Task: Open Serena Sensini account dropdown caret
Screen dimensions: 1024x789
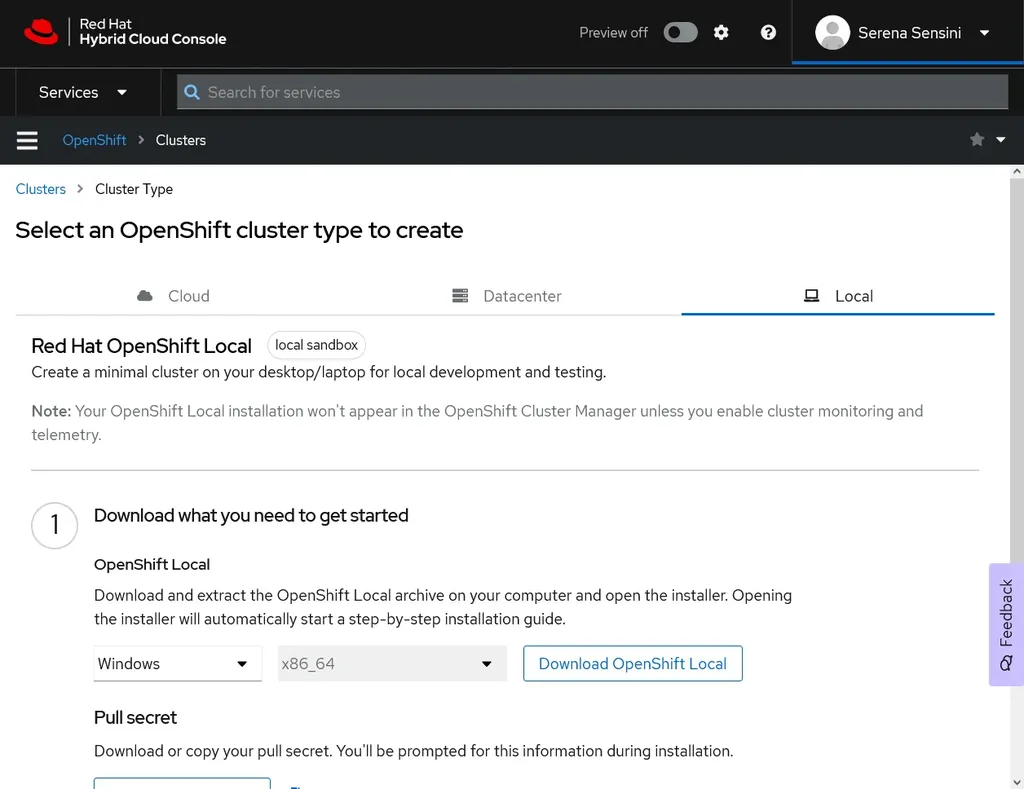Action: [985, 33]
